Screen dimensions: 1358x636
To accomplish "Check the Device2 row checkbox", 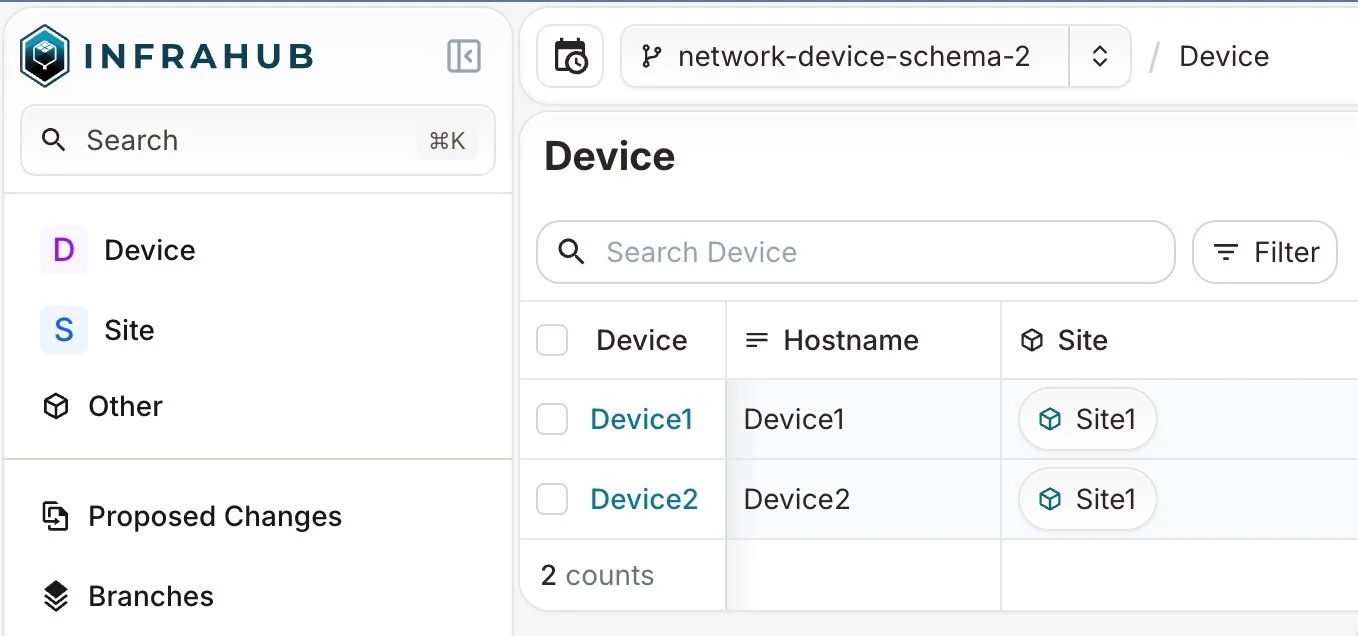I will (x=552, y=498).
